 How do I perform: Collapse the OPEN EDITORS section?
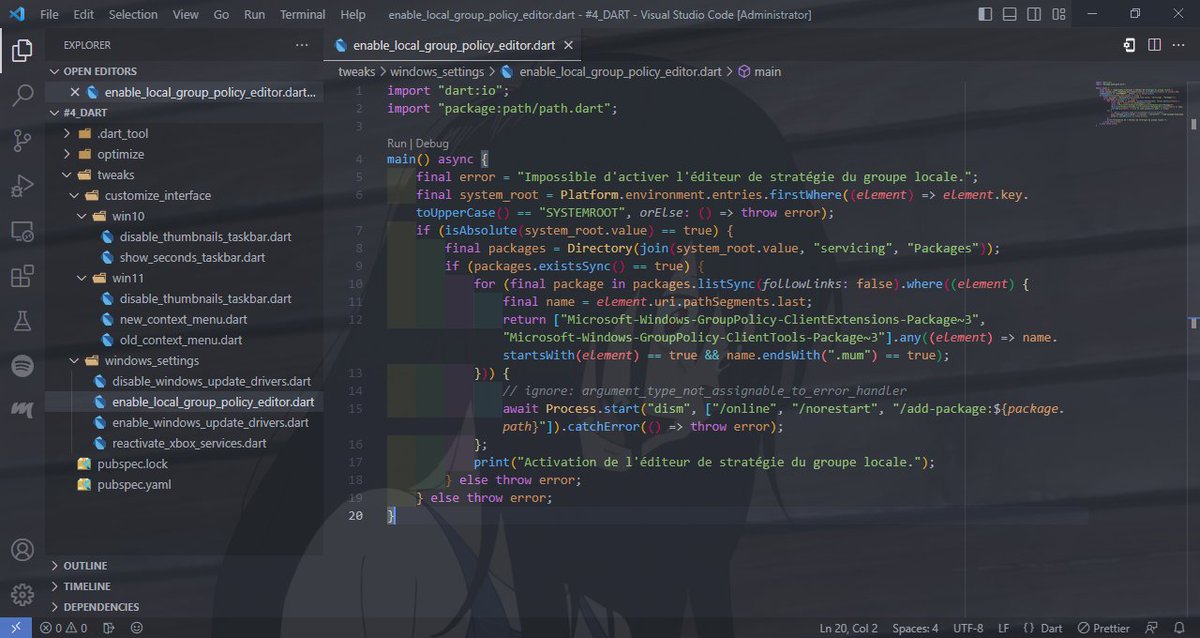coord(184,71)
